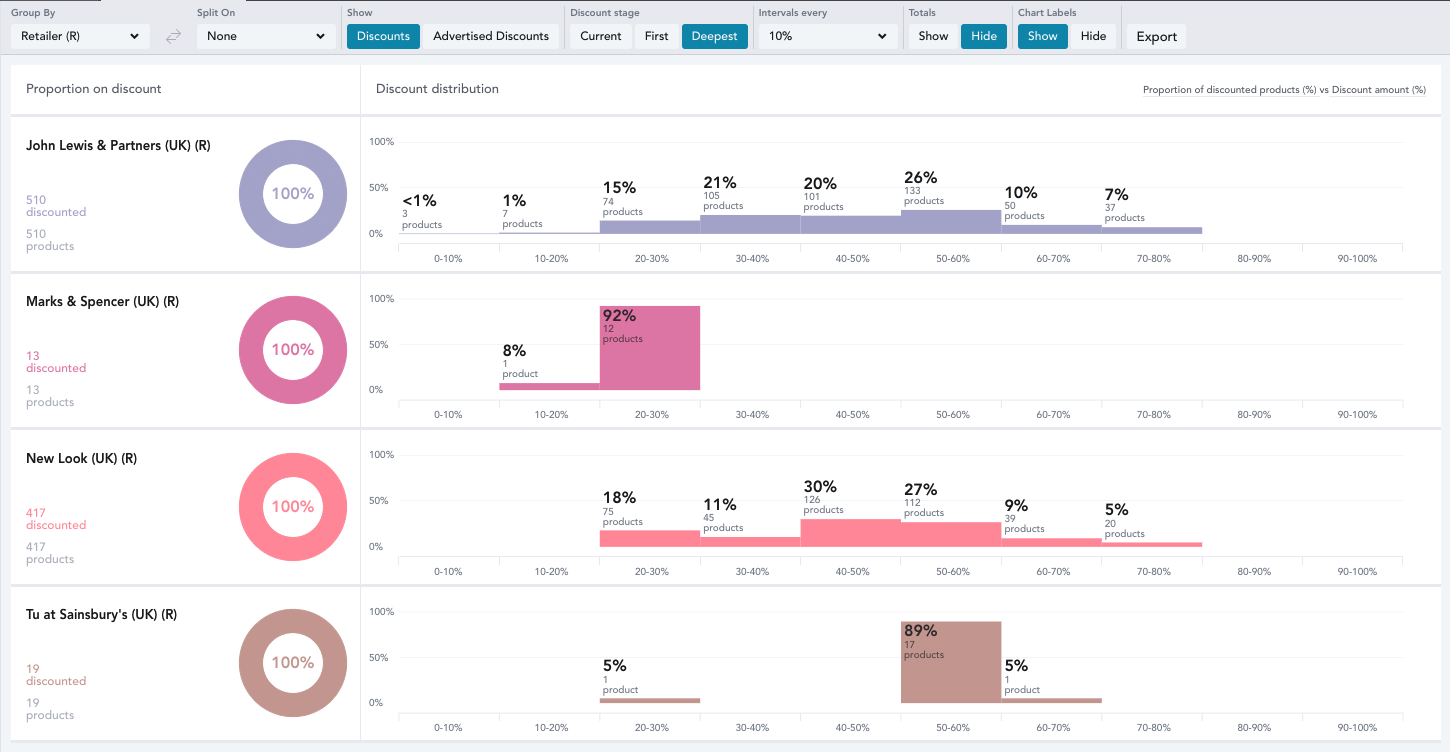1450x752 pixels.
Task: Click the "<1%" label in John Lewis chart
Action: tap(419, 201)
